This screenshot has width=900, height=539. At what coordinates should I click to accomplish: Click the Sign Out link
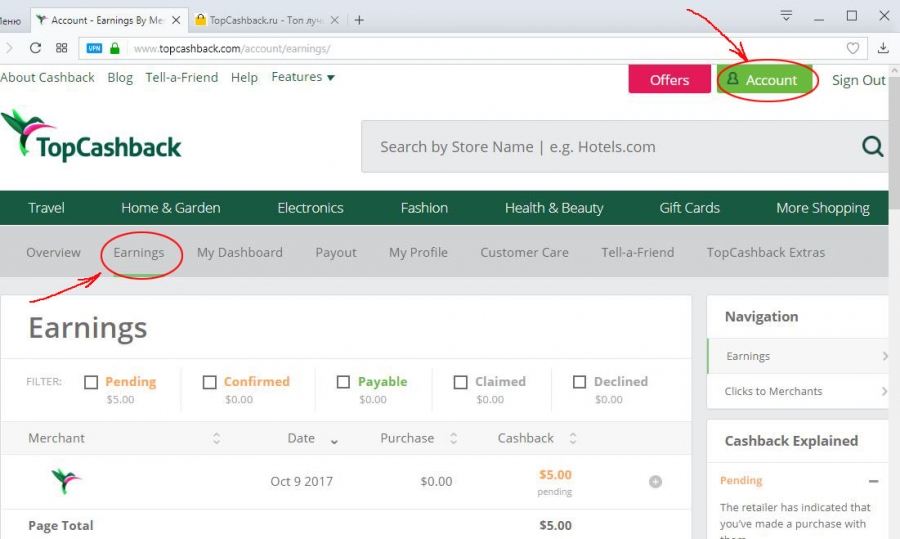[859, 80]
